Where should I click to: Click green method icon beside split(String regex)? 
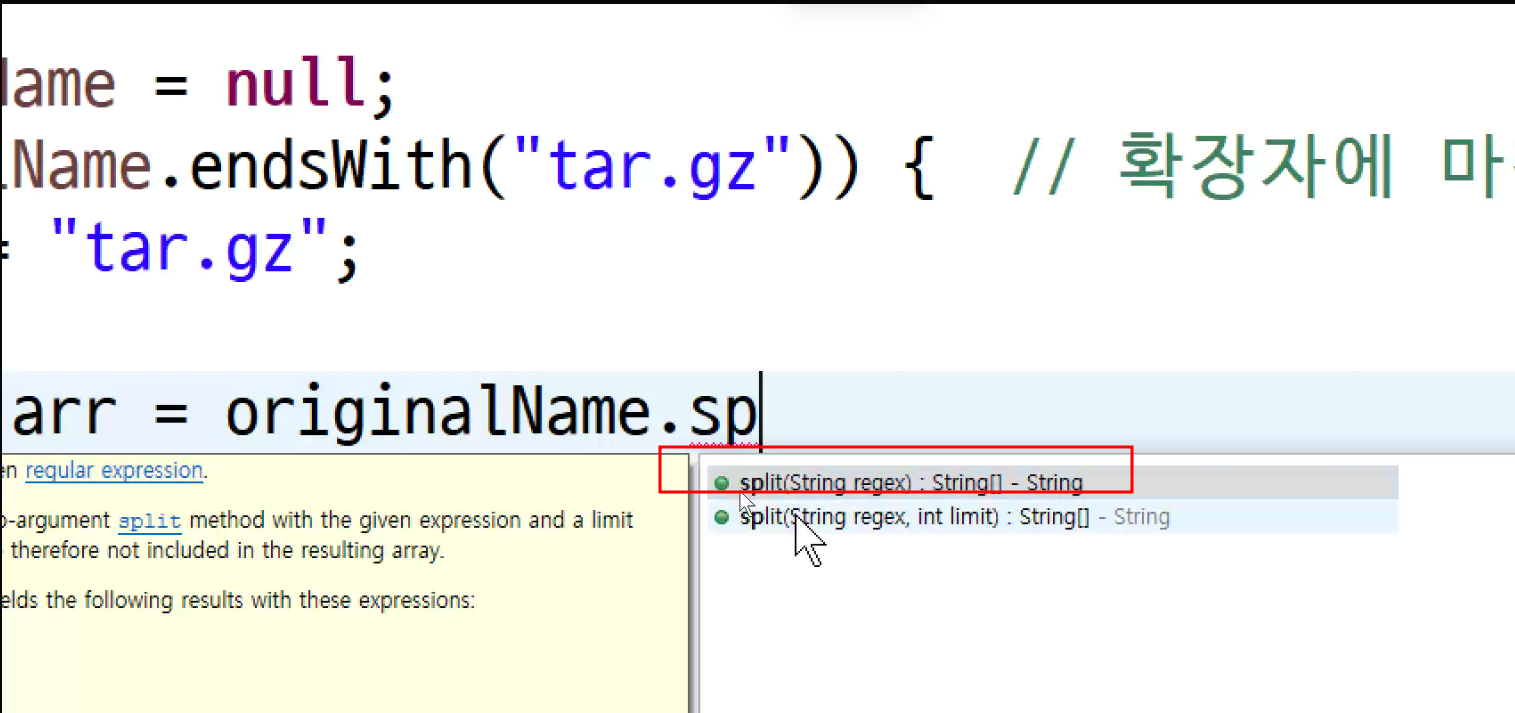tap(722, 484)
